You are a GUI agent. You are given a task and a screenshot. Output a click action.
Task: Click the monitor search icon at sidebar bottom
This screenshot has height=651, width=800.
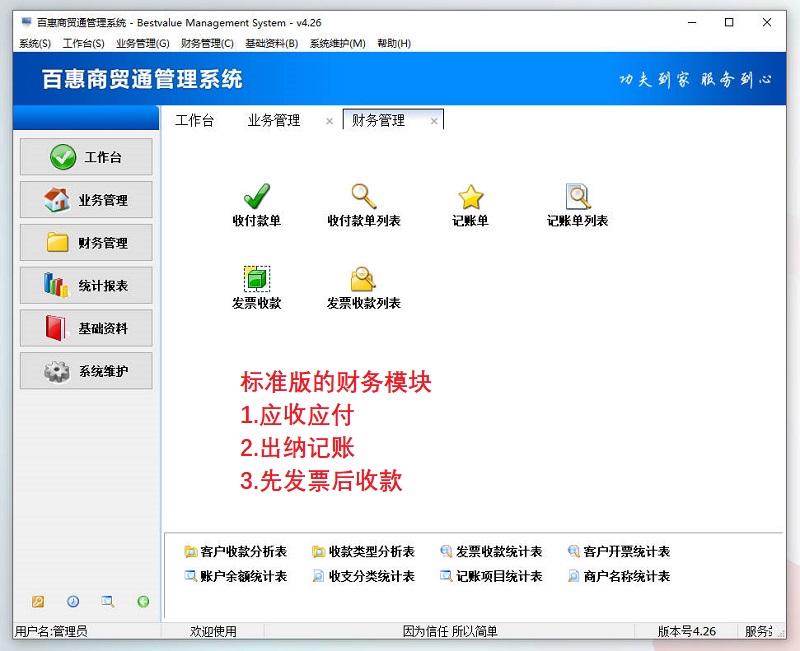tap(108, 602)
